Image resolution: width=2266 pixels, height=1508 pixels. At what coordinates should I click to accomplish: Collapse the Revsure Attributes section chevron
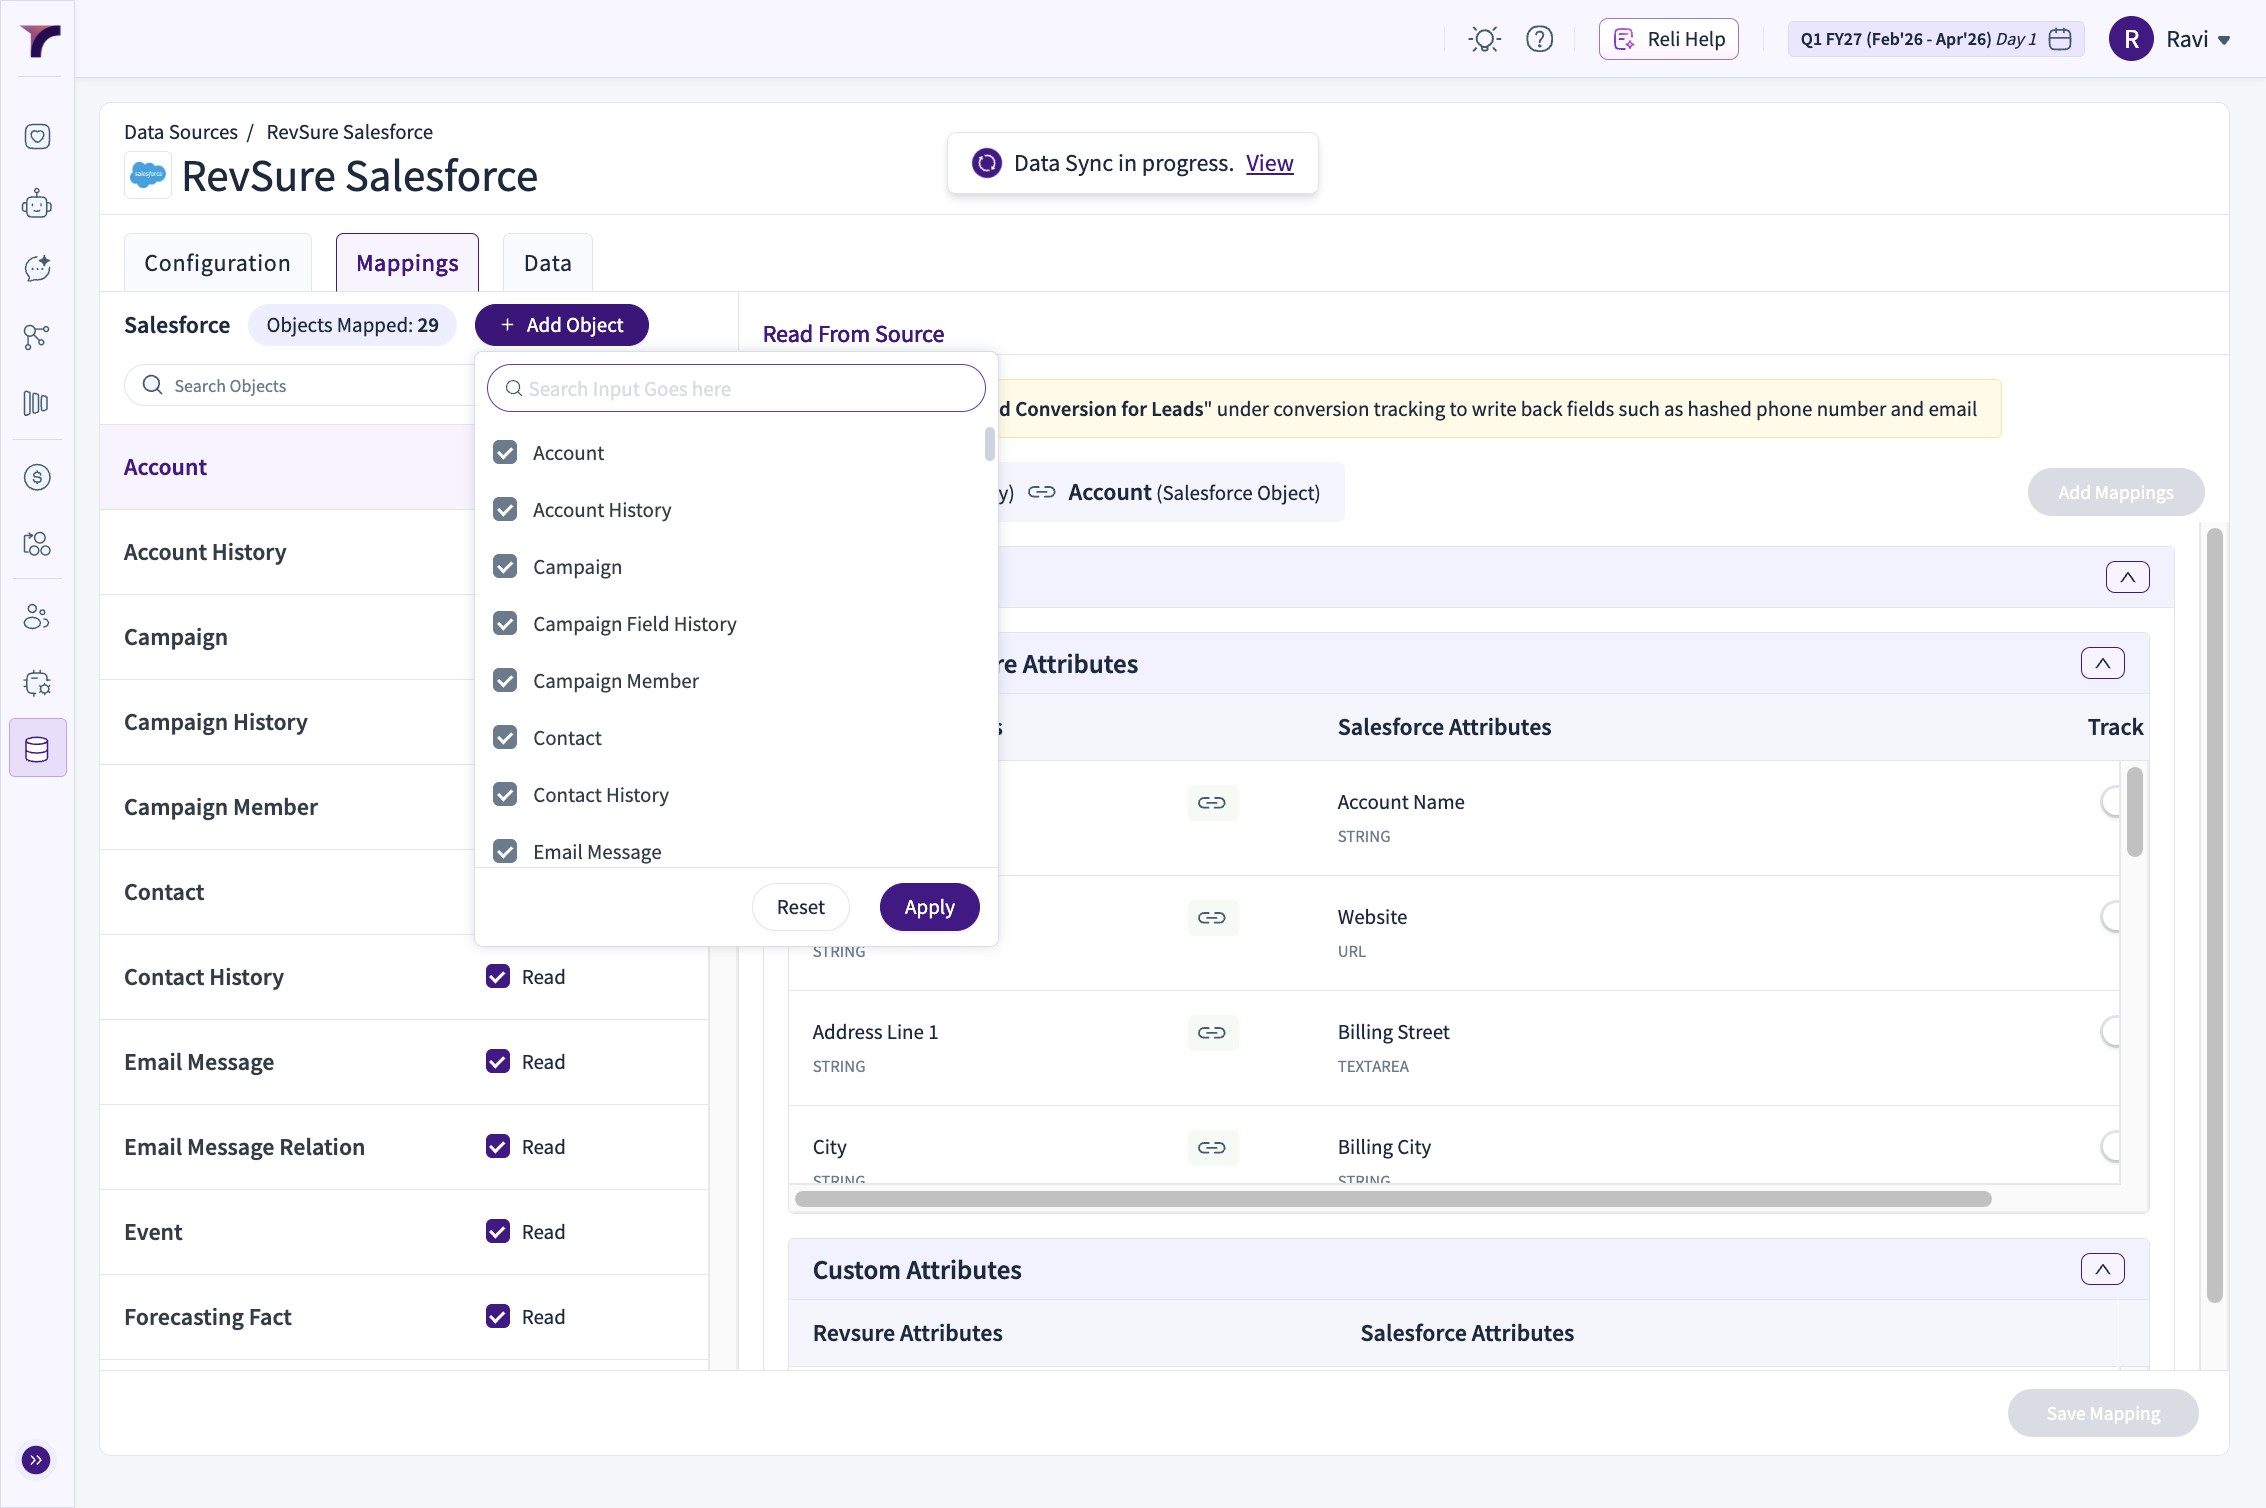(2102, 664)
